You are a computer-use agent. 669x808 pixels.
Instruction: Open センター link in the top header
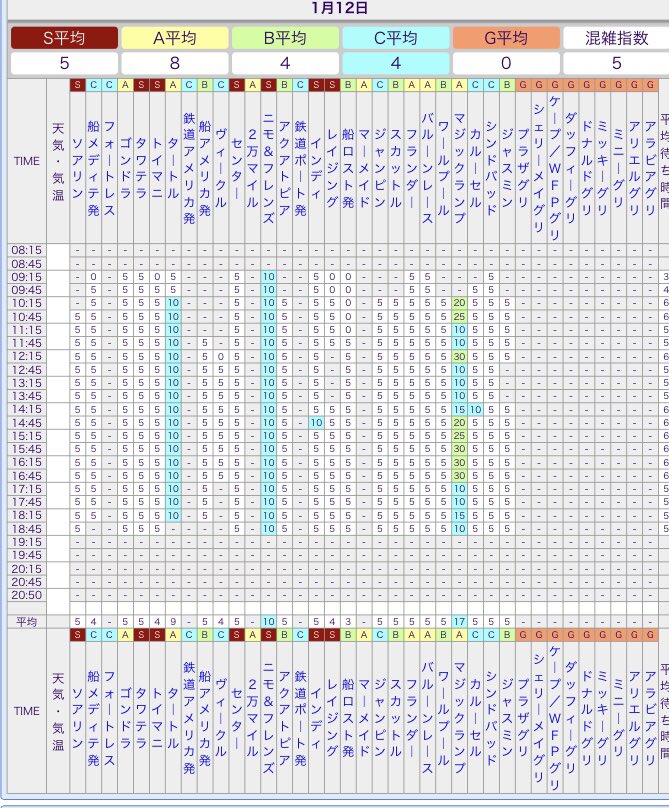[x=237, y=169]
